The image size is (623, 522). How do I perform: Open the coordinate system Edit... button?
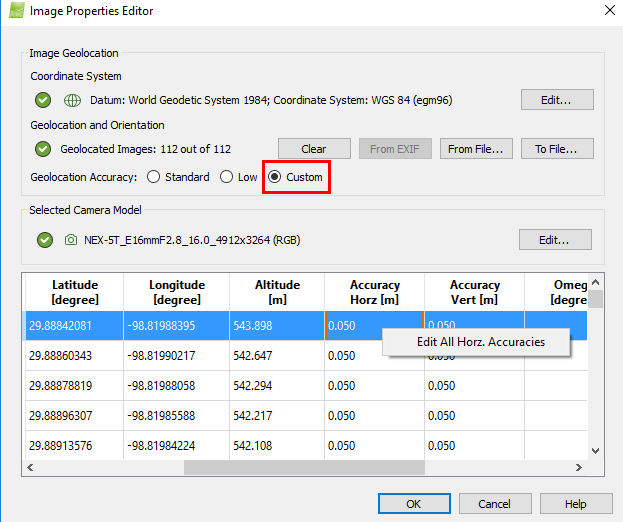pos(557,100)
